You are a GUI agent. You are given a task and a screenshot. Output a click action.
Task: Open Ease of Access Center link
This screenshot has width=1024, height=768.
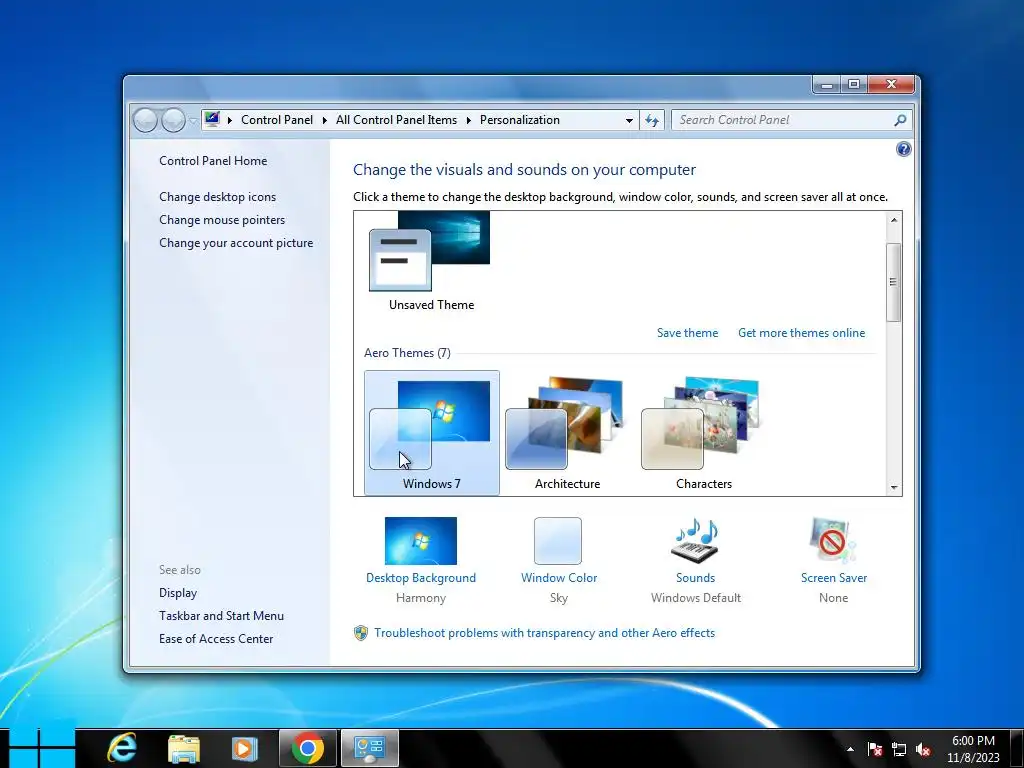click(216, 639)
